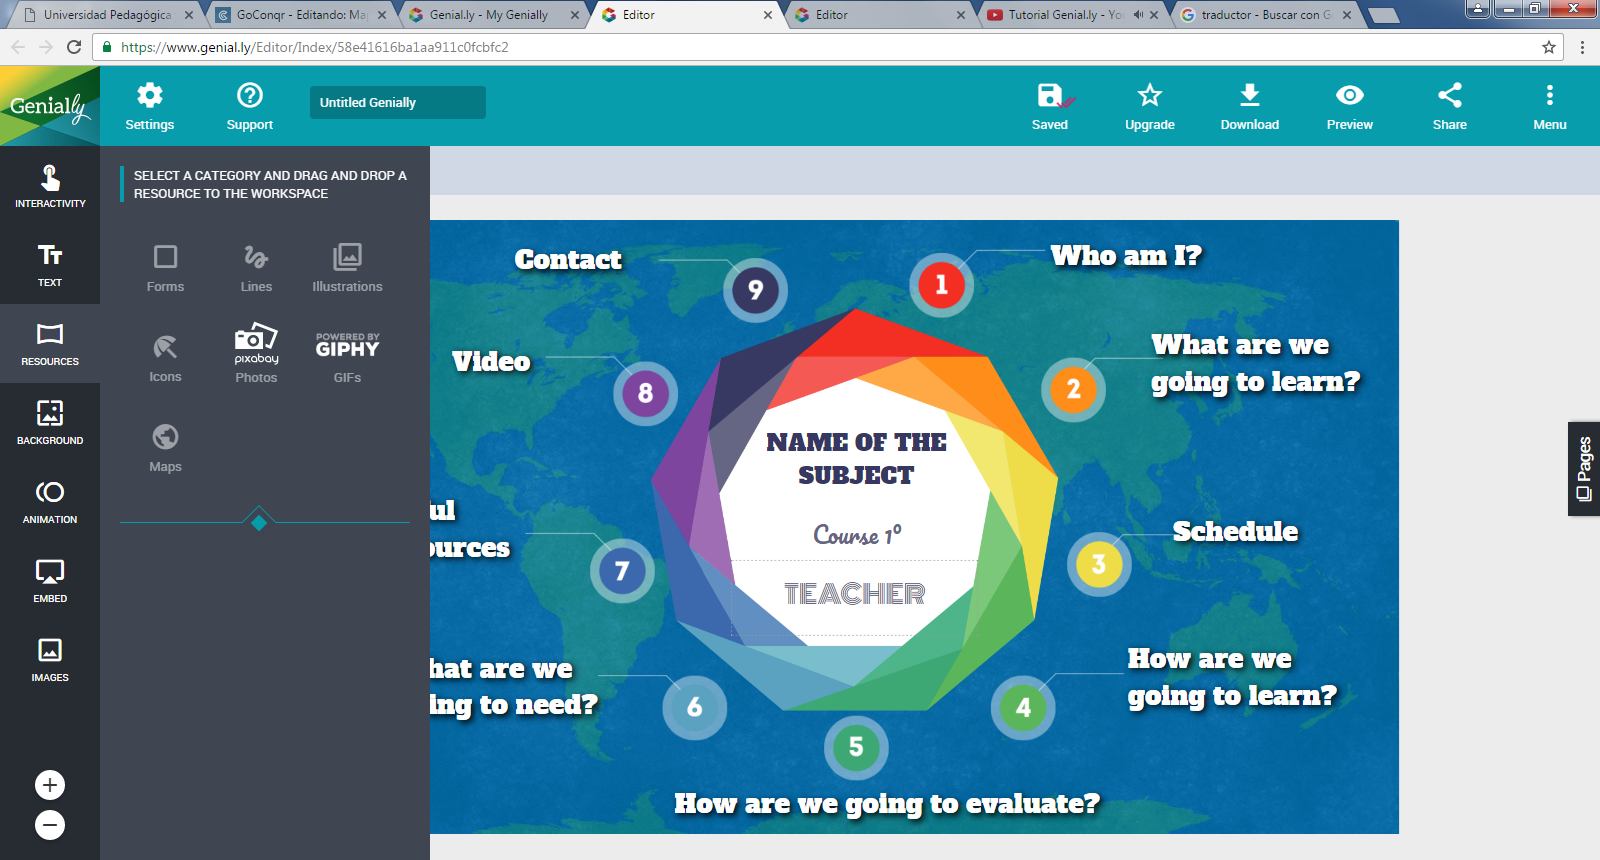This screenshot has height=860, width=1600.
Task: Click numbered circle 6 on the canvas
Action: click(694, 707)
